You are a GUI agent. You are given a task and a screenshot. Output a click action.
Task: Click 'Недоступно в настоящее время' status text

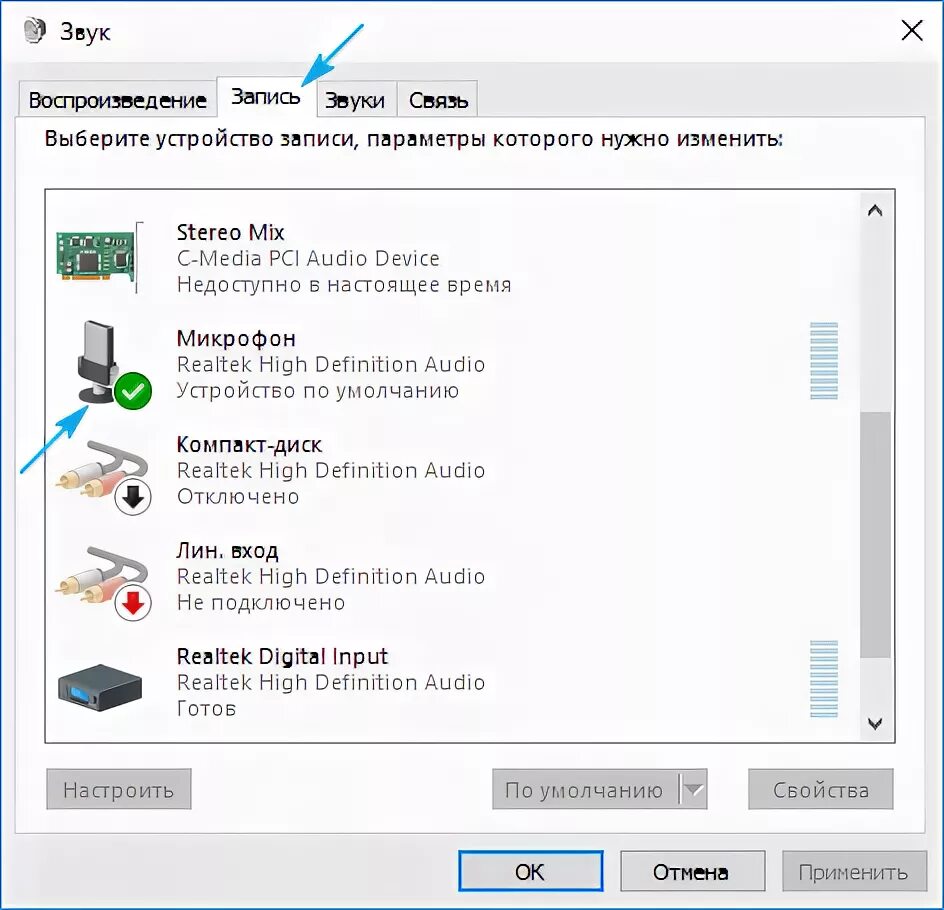pos(344,285)
